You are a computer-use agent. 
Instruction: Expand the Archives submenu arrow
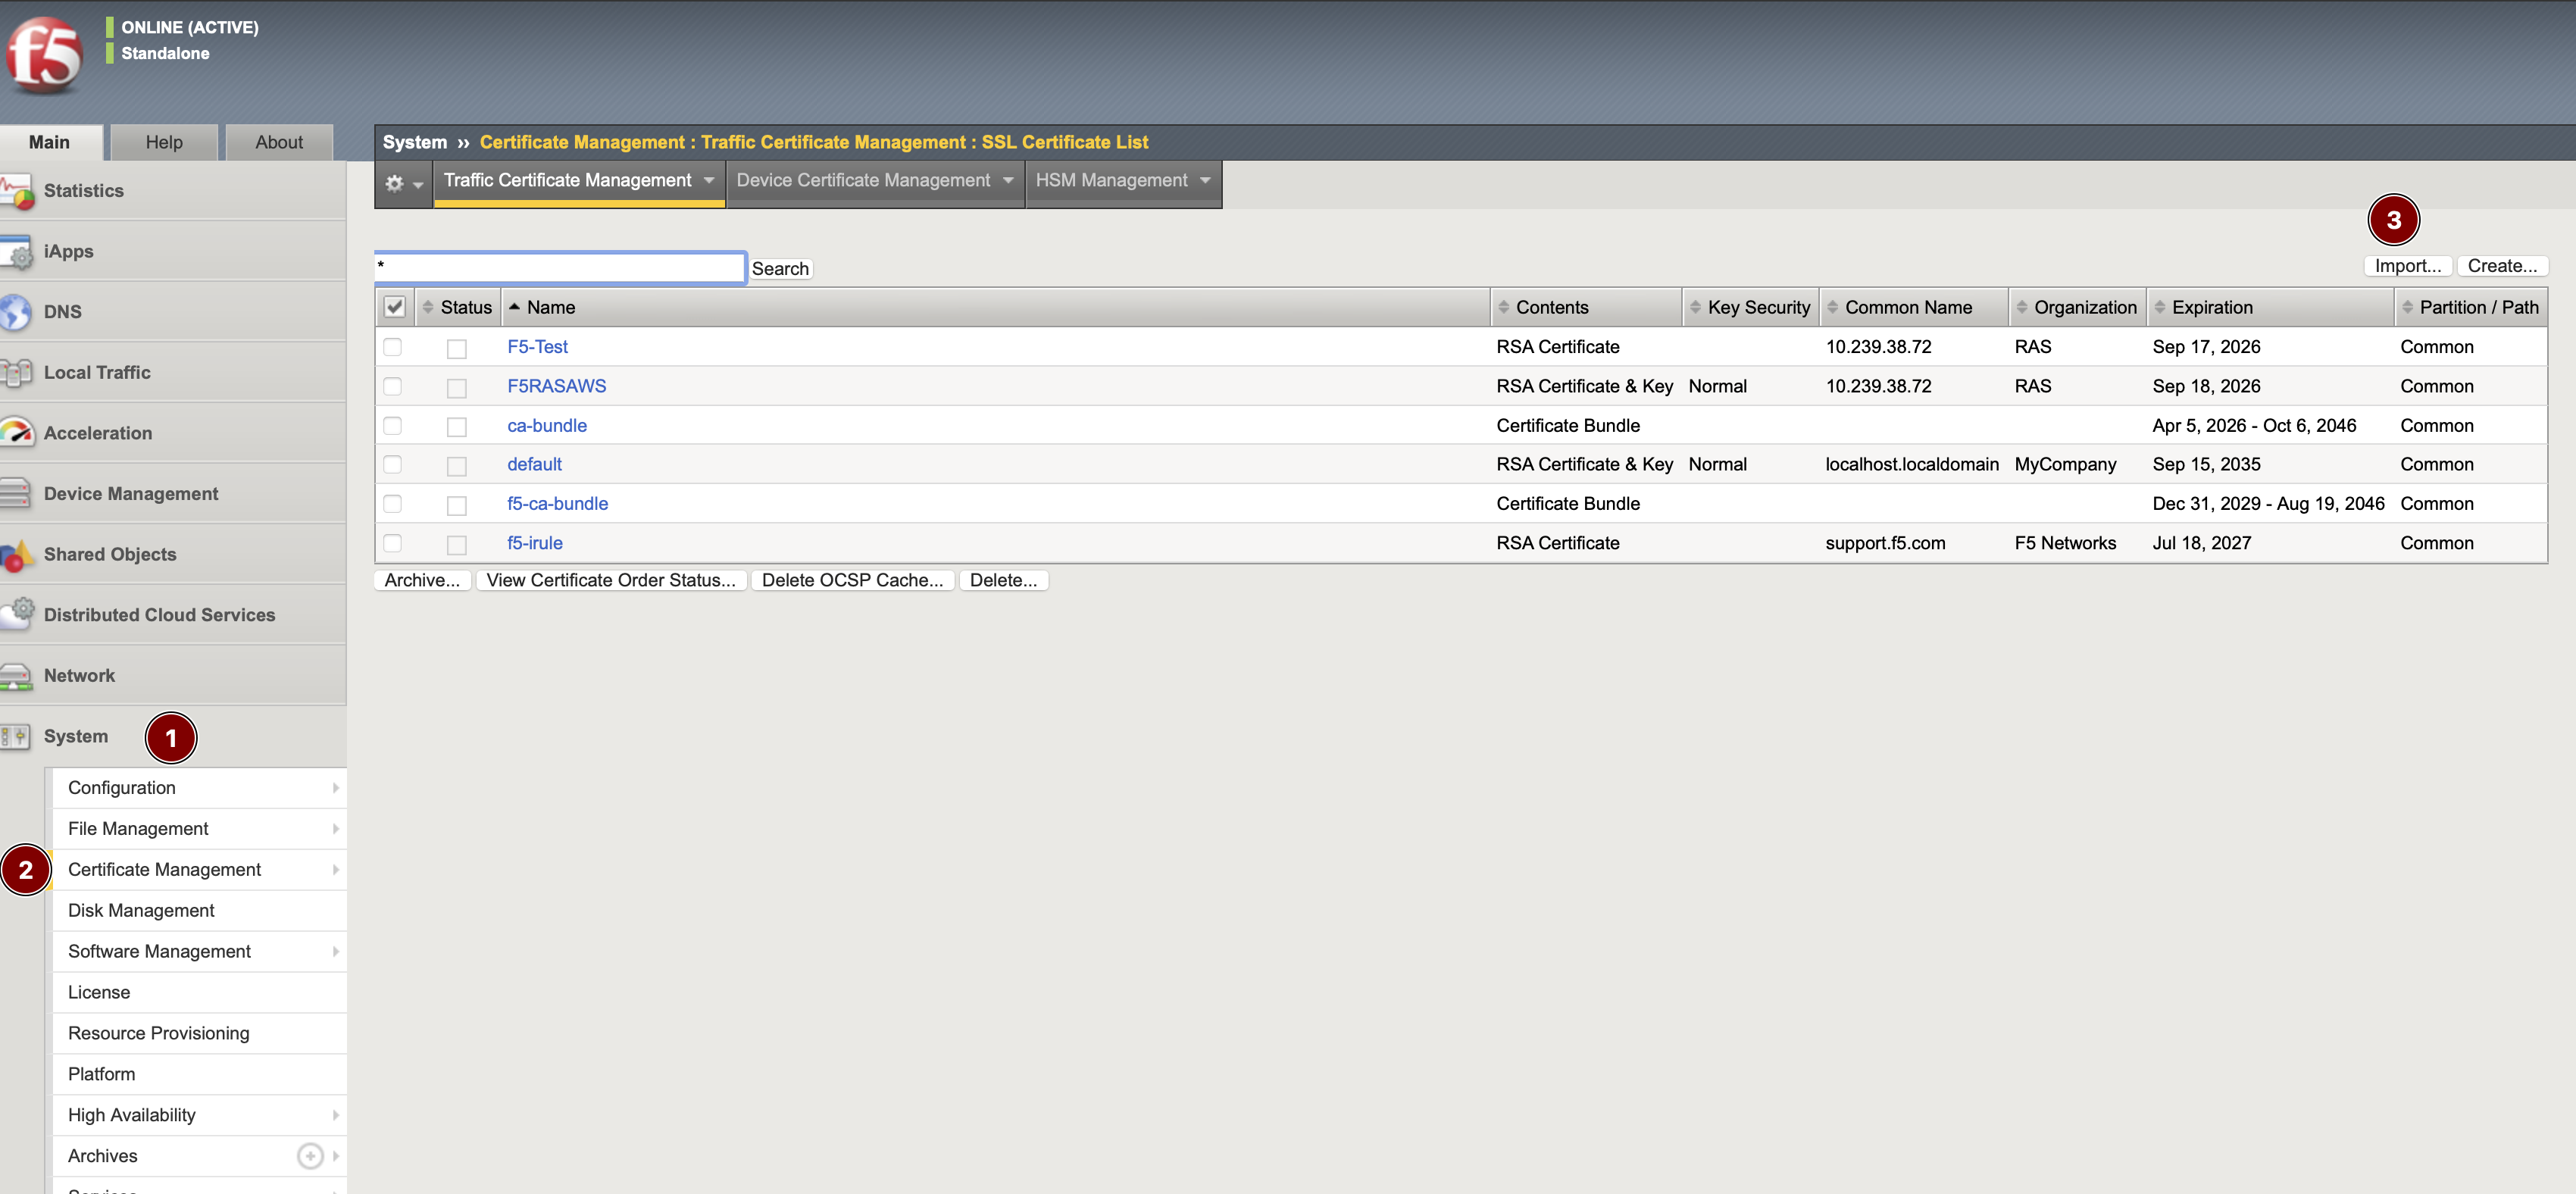336,1156
